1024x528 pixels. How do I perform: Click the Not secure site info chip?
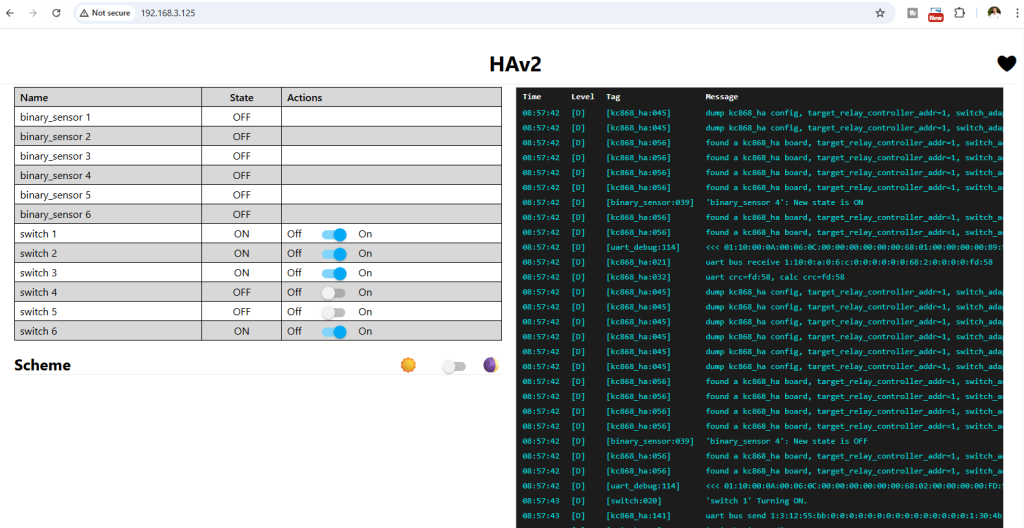coord(105,13)
